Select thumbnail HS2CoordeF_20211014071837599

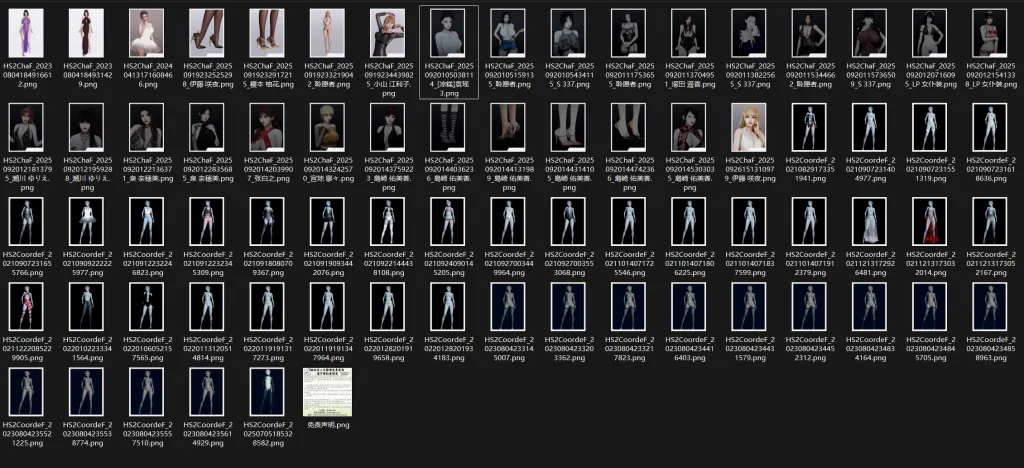(x=749, y=221)
